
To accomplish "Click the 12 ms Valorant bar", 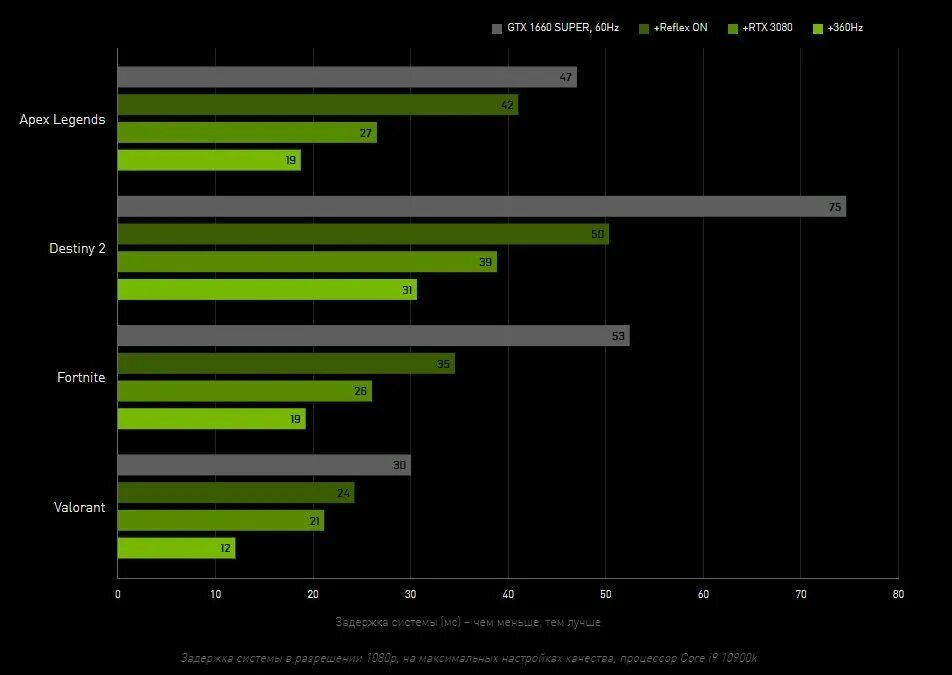I will 175,548.
